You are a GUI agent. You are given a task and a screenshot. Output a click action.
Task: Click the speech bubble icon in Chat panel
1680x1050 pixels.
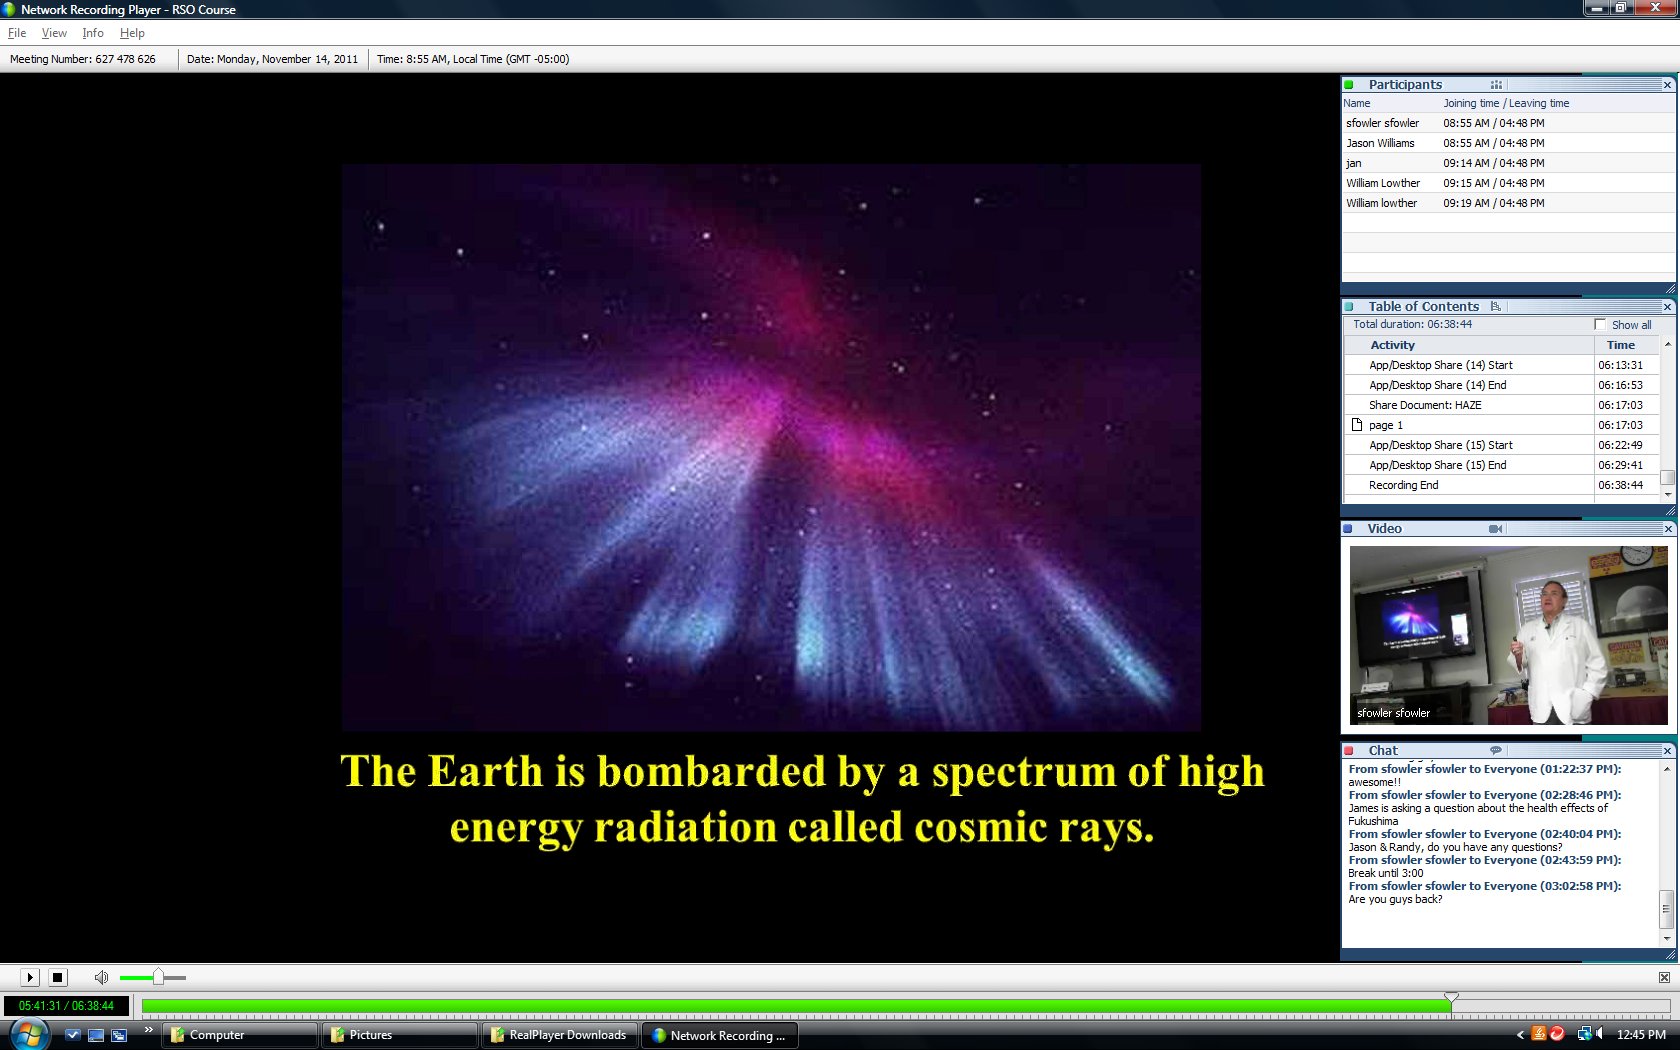coord(1495,751)
